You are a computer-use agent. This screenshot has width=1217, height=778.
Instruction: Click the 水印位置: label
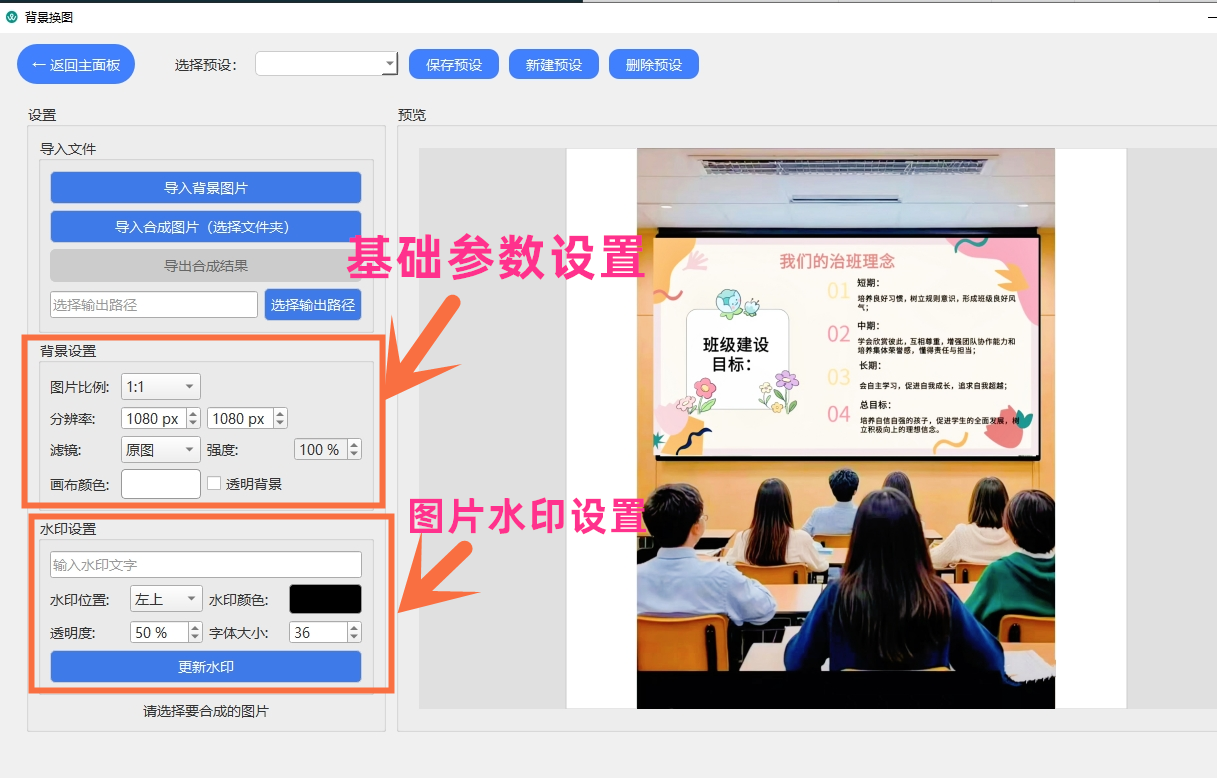(80, 600)
